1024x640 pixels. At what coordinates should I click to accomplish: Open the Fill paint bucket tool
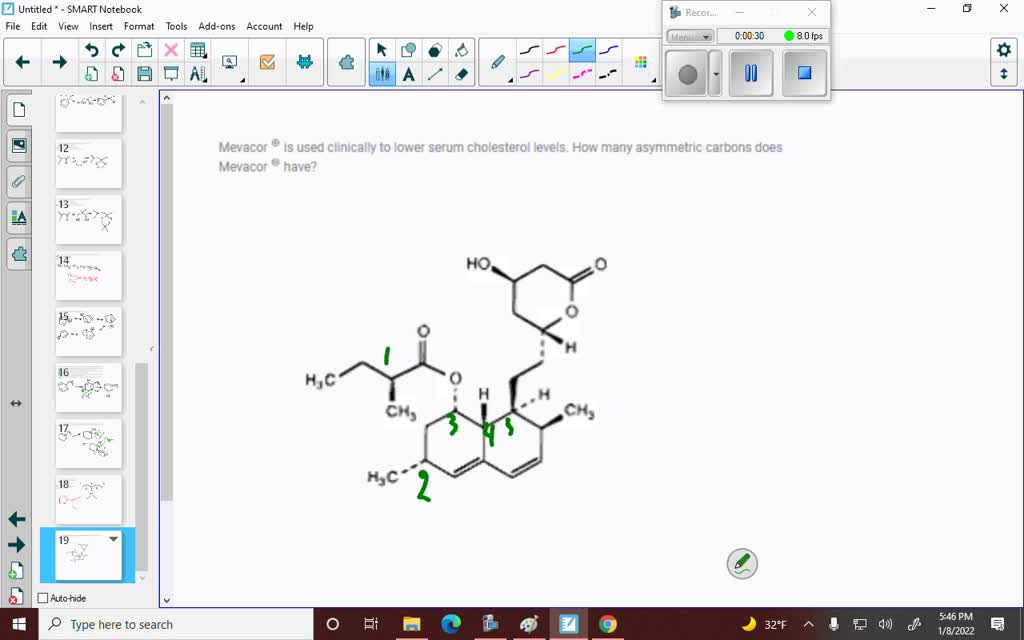(461, 50)
